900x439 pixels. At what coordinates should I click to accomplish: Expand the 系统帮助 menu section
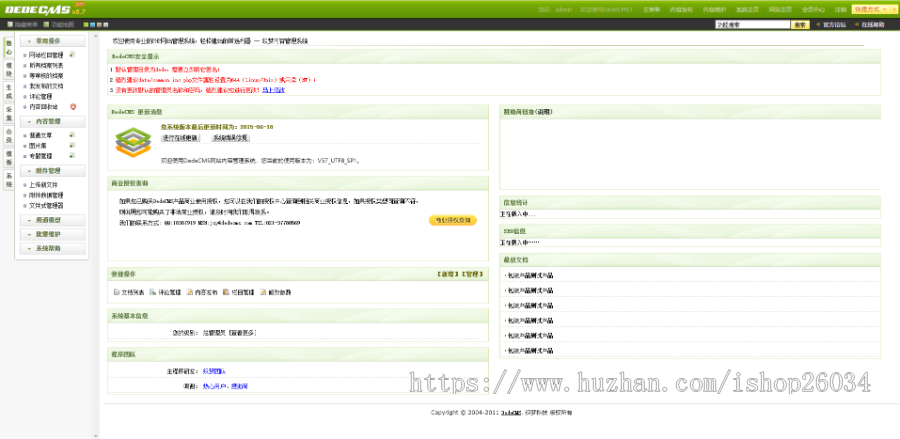coord(53,248)
